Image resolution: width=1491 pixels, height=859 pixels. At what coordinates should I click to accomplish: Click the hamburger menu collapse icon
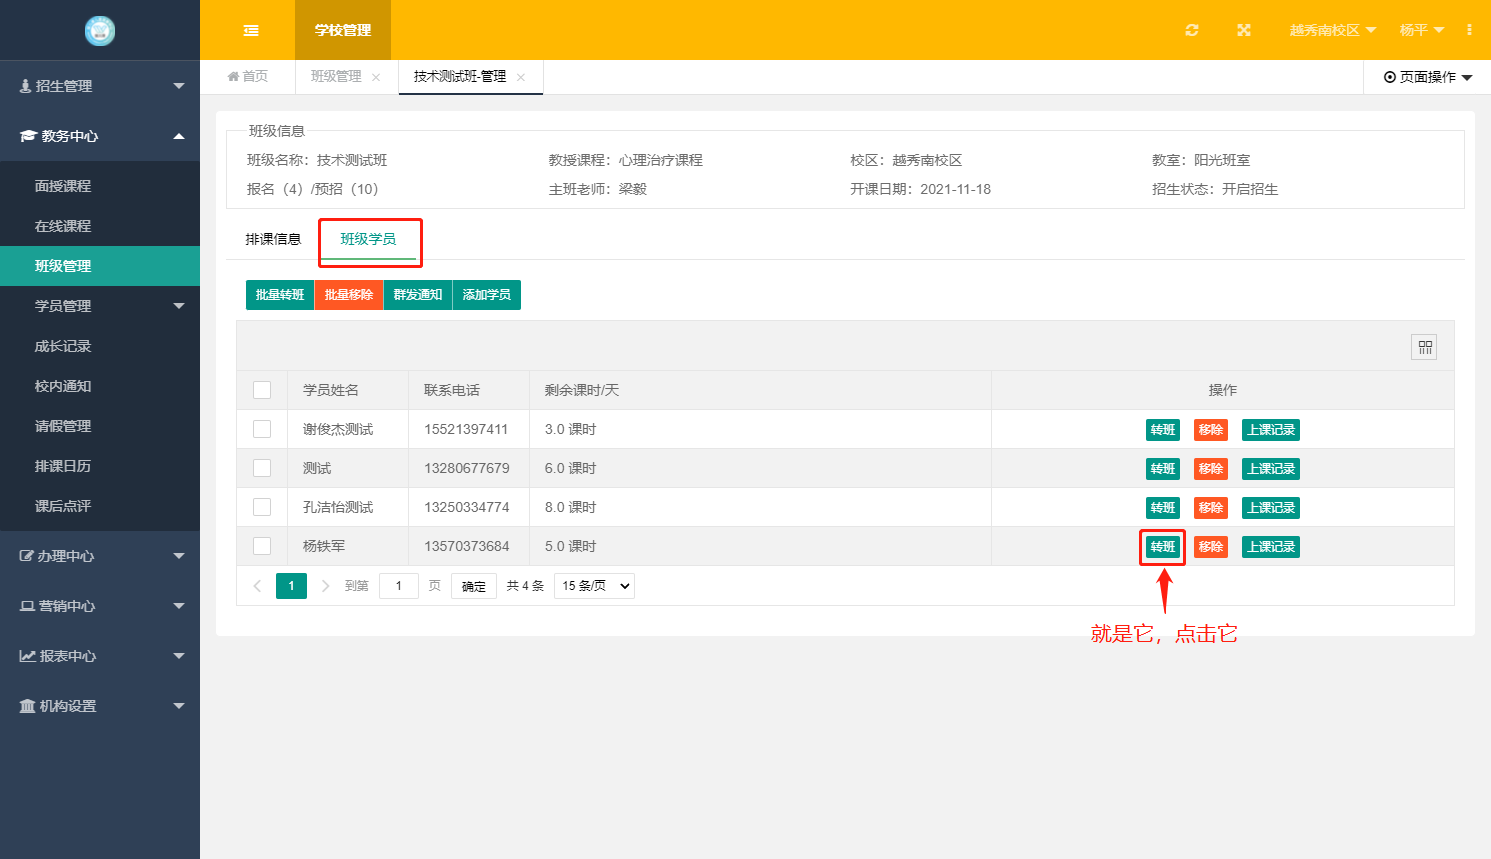251,30
